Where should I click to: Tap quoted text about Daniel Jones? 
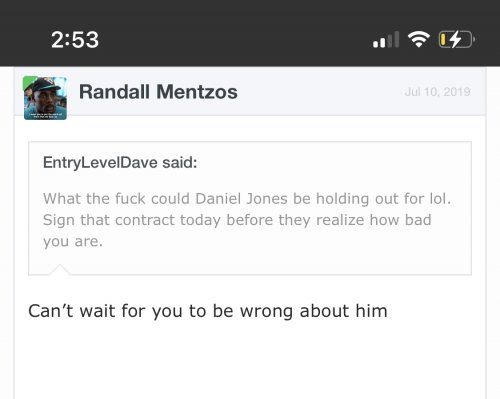click(247, 220)
